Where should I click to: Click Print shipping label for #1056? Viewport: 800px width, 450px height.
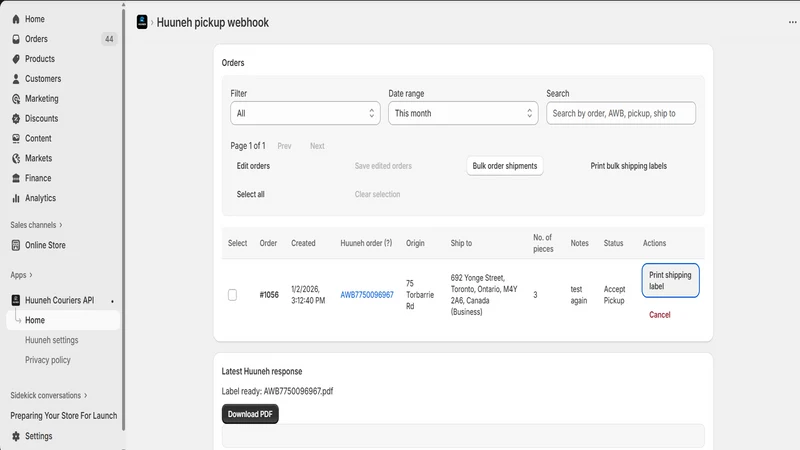pos(670,281)
